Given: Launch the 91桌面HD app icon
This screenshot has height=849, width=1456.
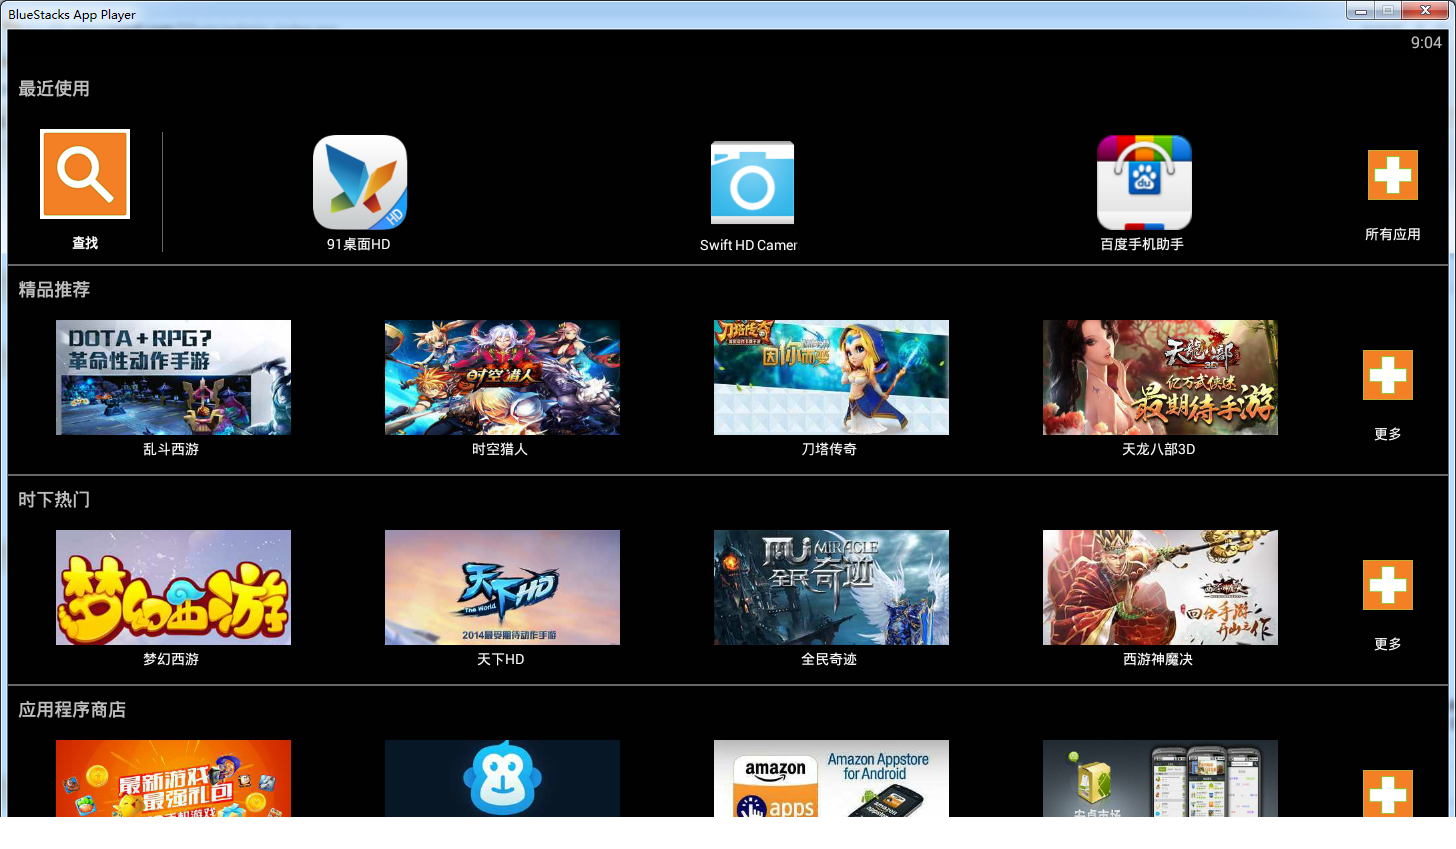Looking at the screenshot, I should tap(360, 182).
